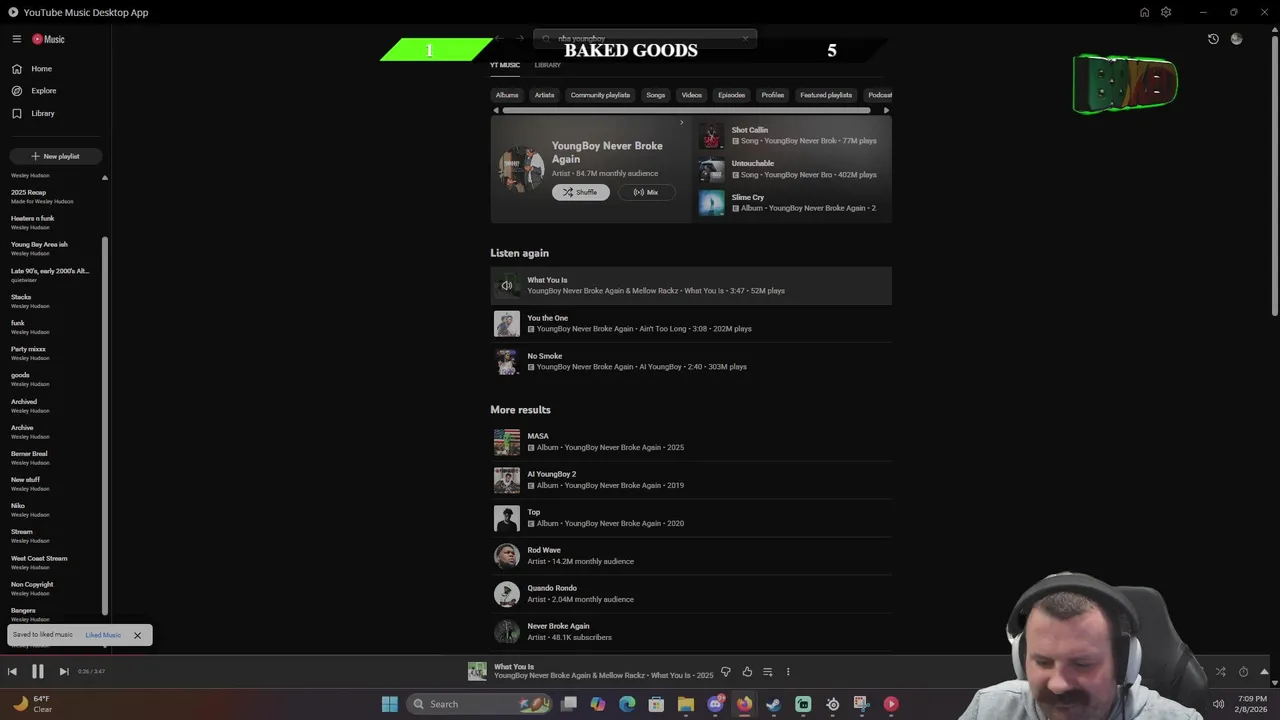Click the filter chips horizontal scrollbar
The height and width of the screenshot is (720, 1280).
coord(686,110)
